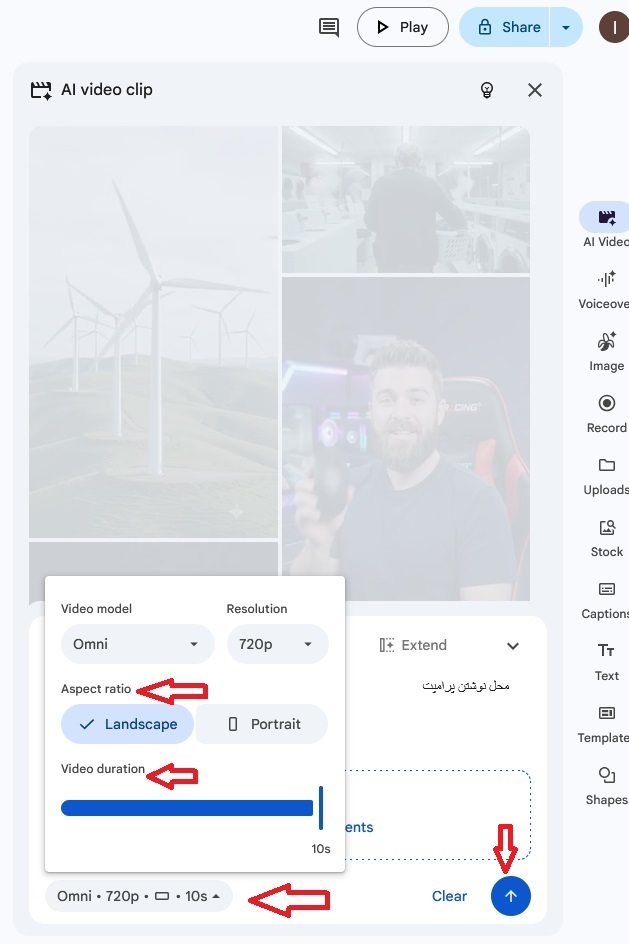629x944 pixels.
Task: Open the Video model Omni dropdown
Action: 138,644
